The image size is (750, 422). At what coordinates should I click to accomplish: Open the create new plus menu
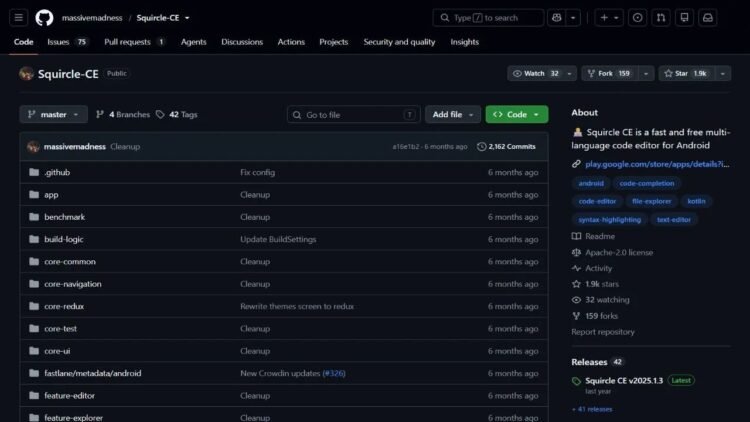[609, 18]
